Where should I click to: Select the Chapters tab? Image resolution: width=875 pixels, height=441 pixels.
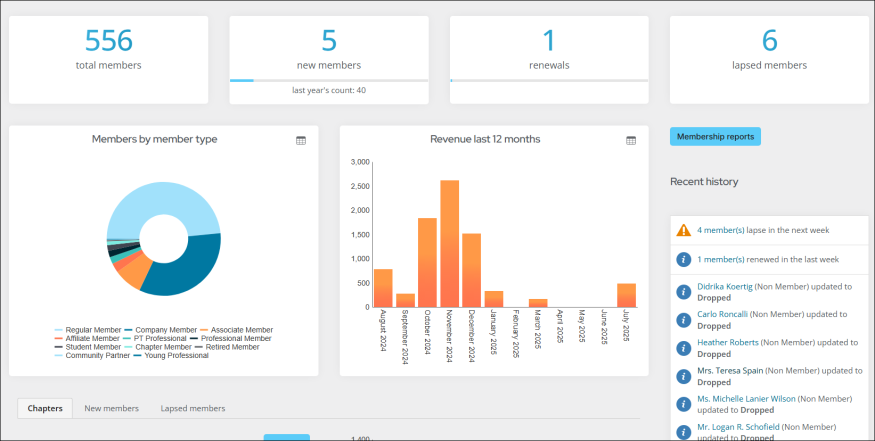click(x=45, y=408)
